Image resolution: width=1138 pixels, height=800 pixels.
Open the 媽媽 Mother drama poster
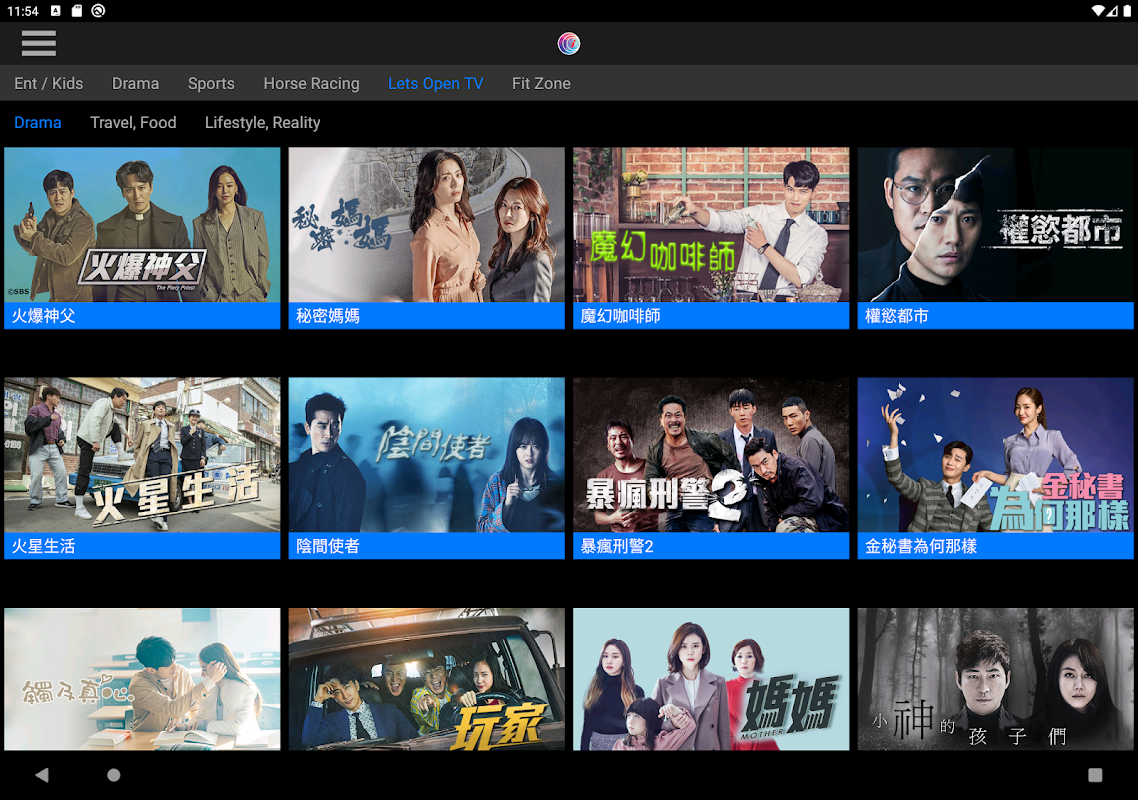tap(711, 679)
